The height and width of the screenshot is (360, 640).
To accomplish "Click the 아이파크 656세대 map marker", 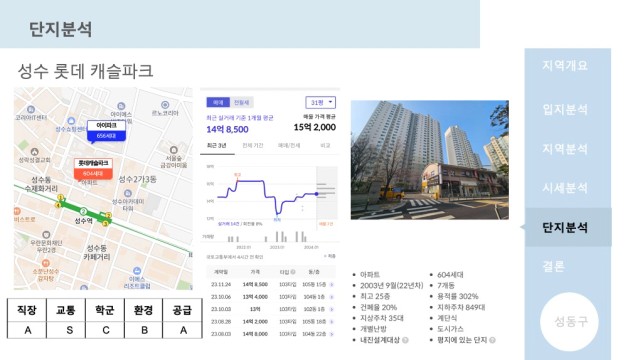I will [106, 131].
